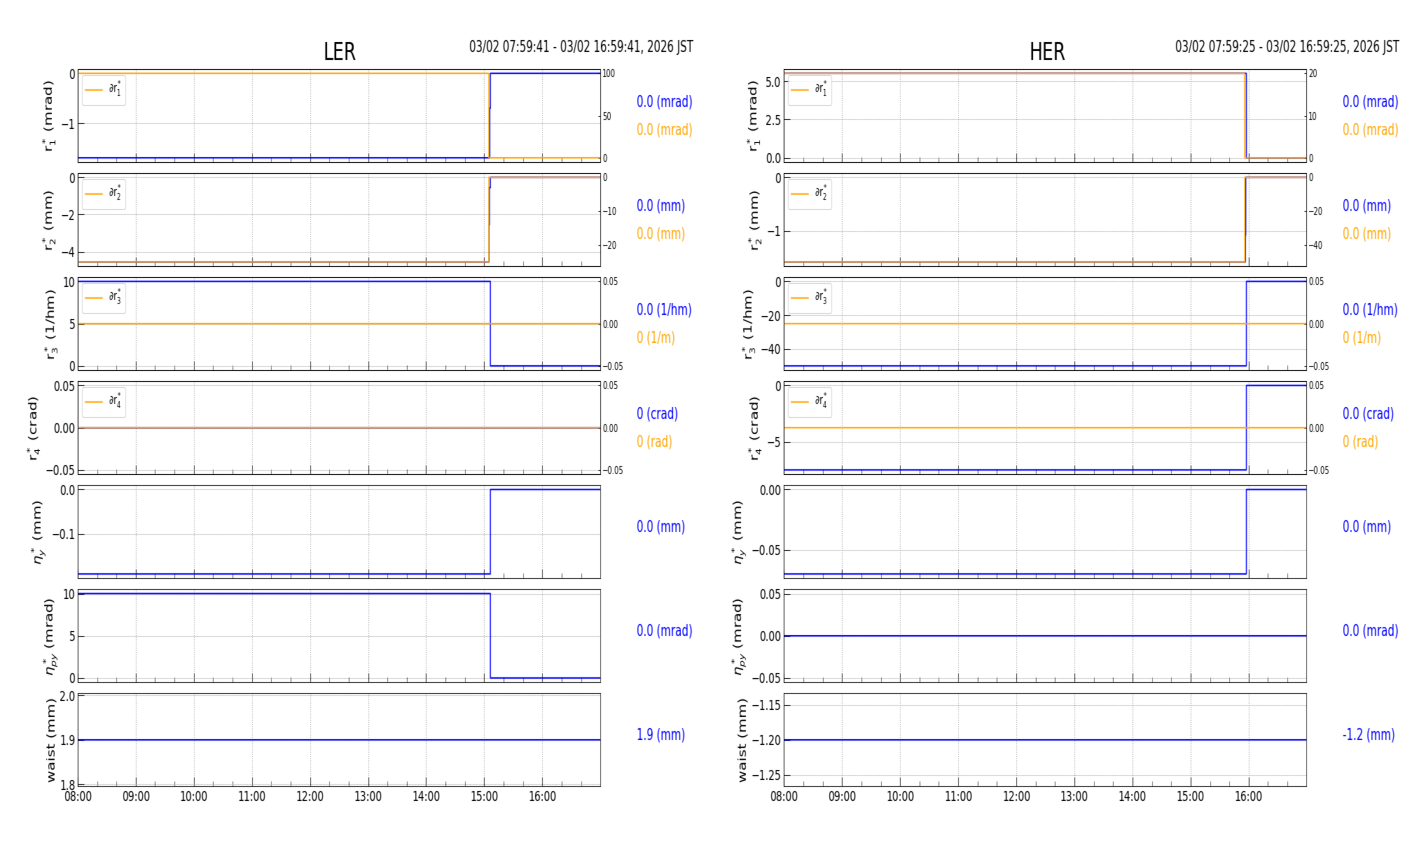Click the 15:00 tick on LER time axis
This screenshot has height=864, width=1412.
click(x=484, y=797)
